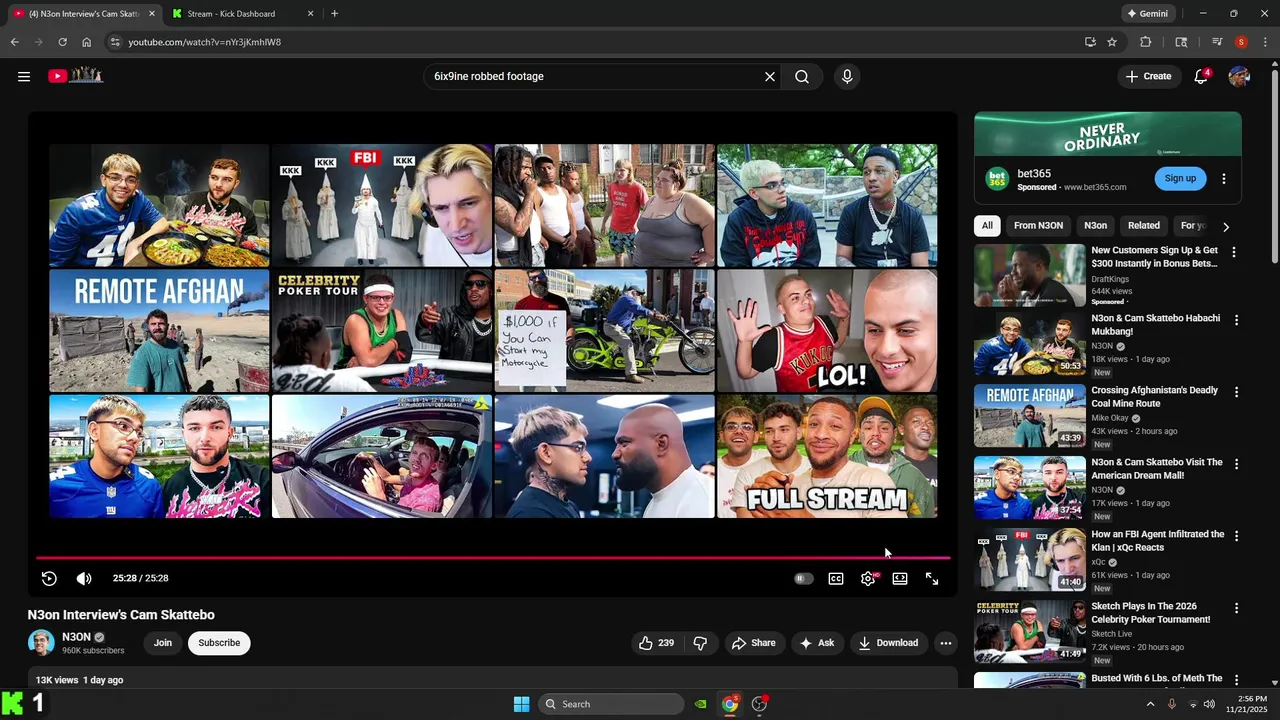
Task: Open the YouTube account avatar menu
Action: tap(1239, 76)
